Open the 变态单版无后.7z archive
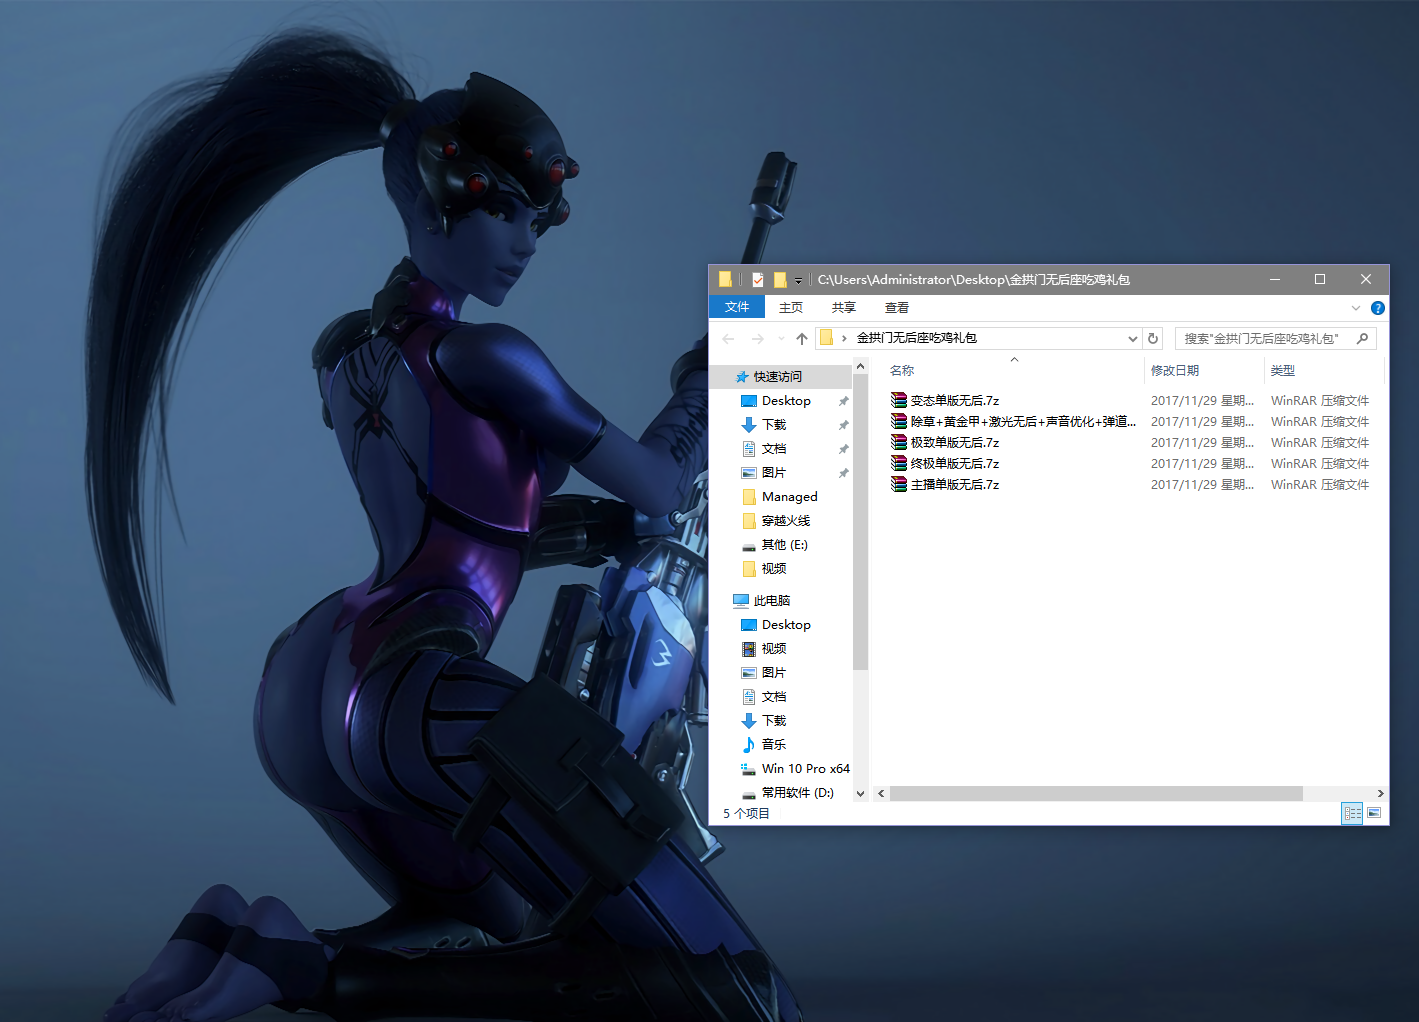The image size is (1419, 1022). pyautogui.click(x=954, y=401)
